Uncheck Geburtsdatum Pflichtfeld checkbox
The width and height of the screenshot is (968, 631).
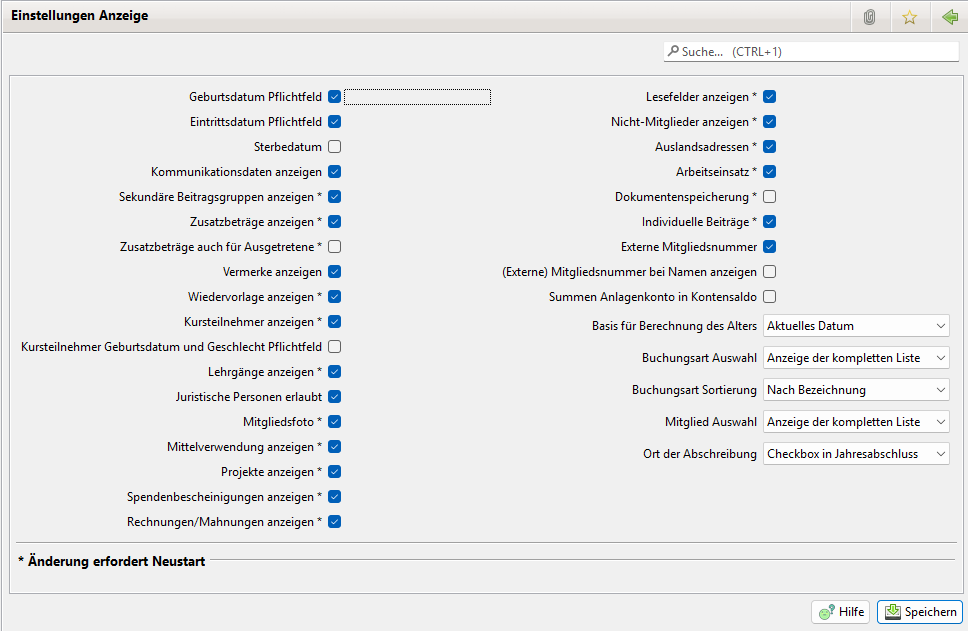click(x=335, y=97)
